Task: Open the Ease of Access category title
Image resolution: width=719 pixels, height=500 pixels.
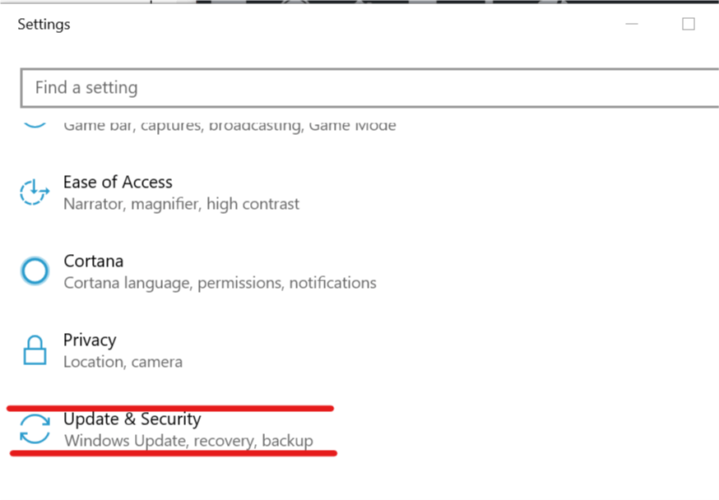Action: pyautogui.click(x=118, y=182)
